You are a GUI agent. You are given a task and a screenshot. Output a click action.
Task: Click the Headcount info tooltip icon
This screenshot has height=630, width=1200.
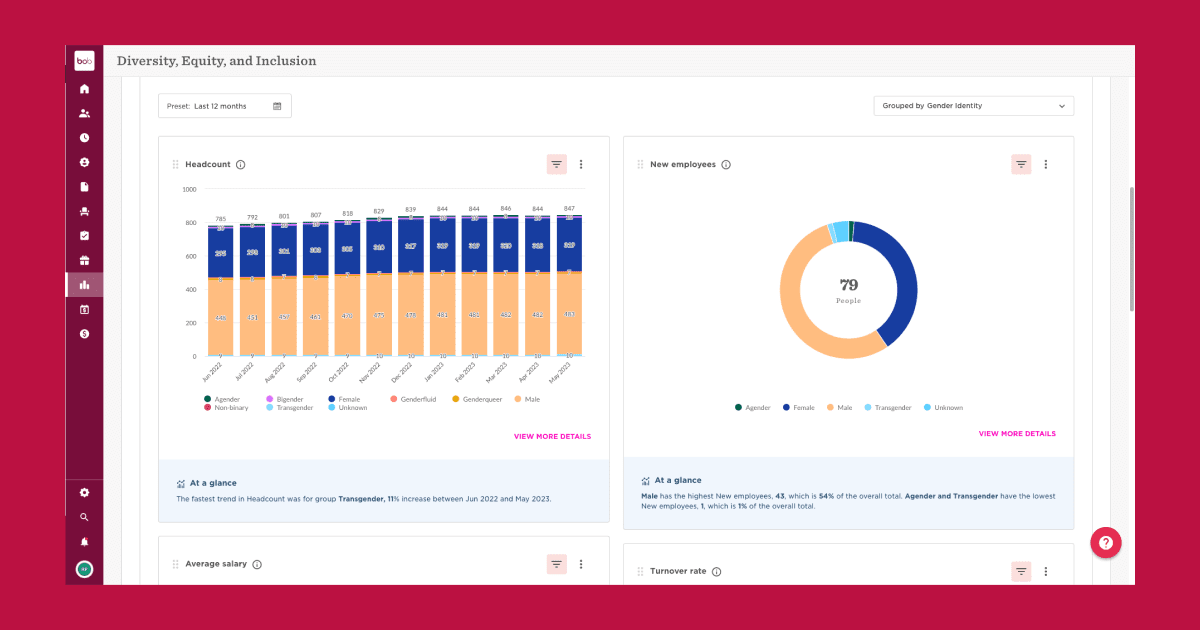click(240, 164)
